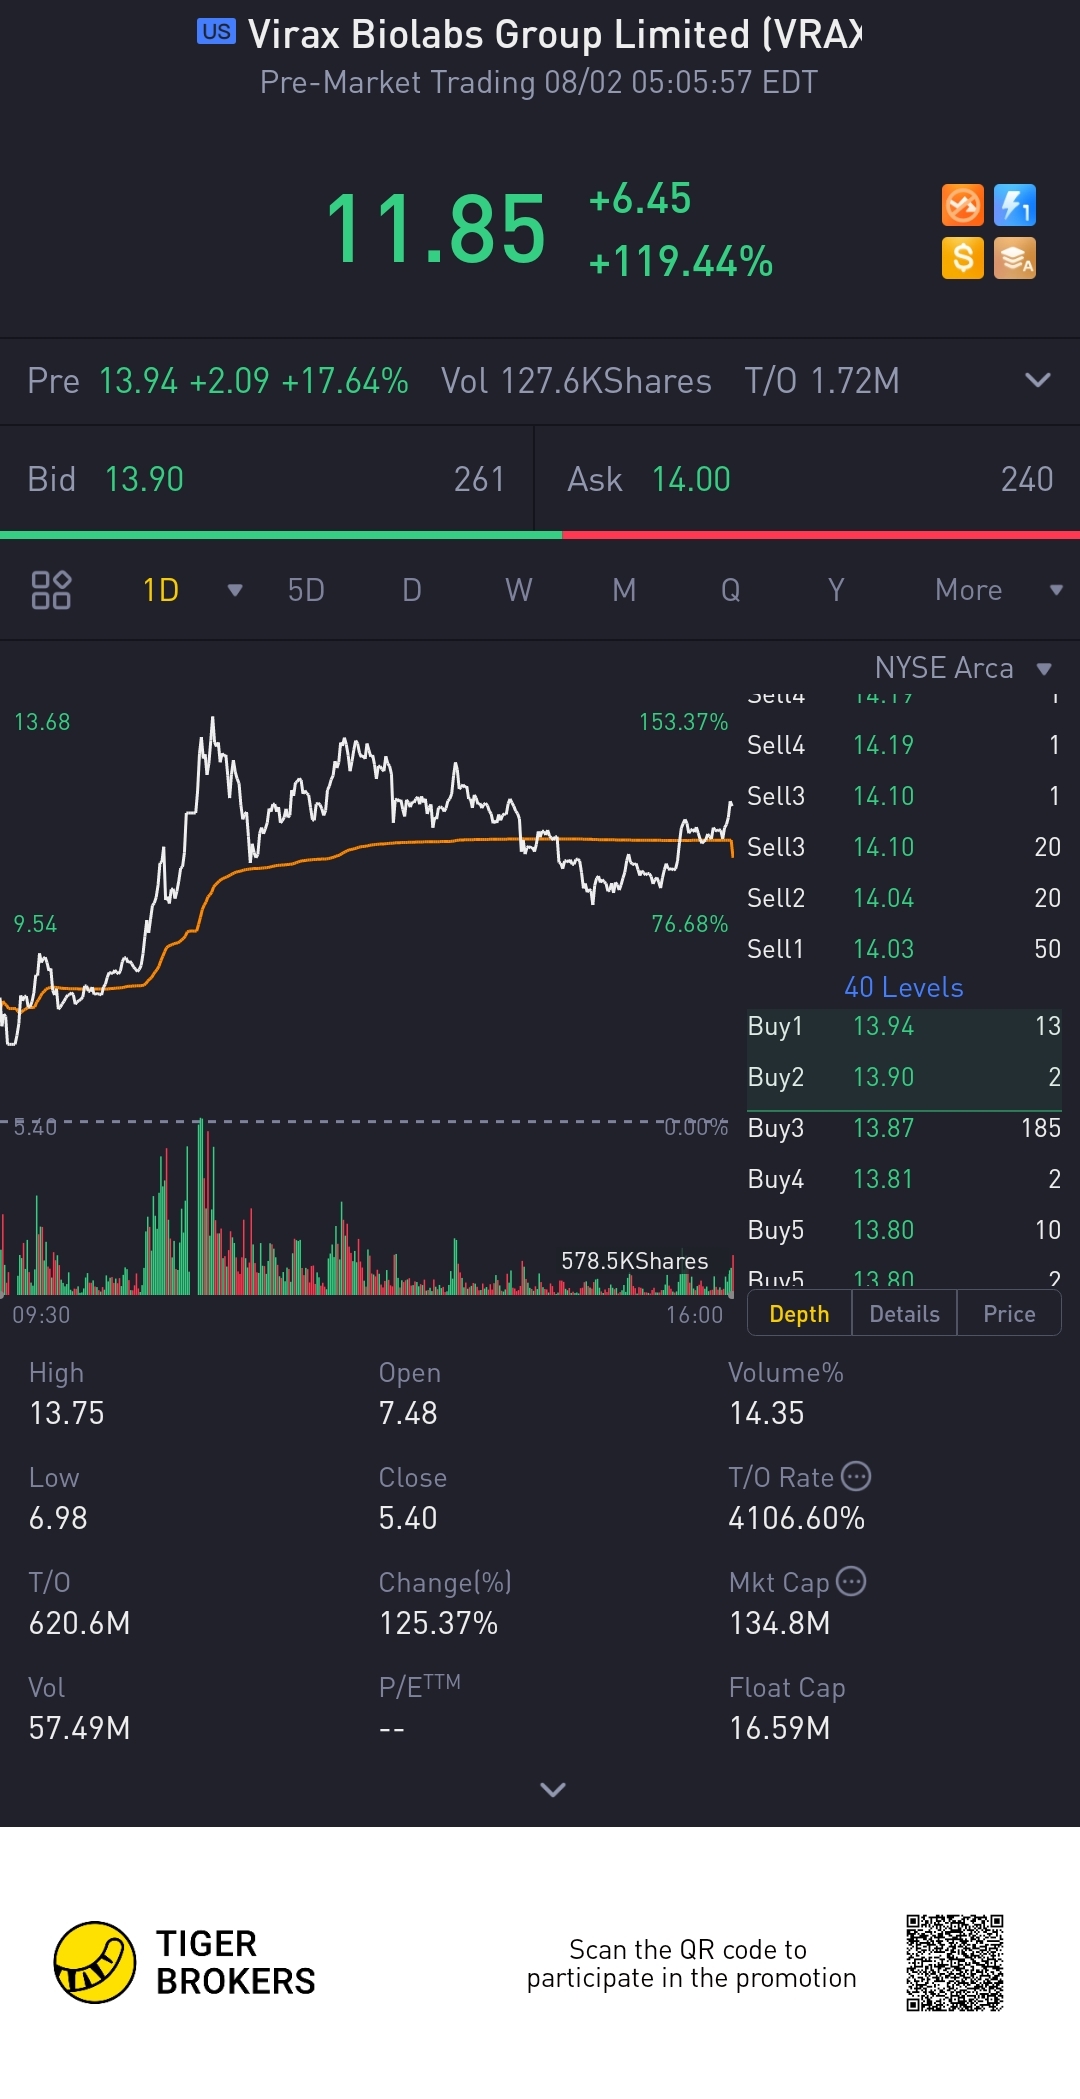Select the Depth tab

(800, 1314)
